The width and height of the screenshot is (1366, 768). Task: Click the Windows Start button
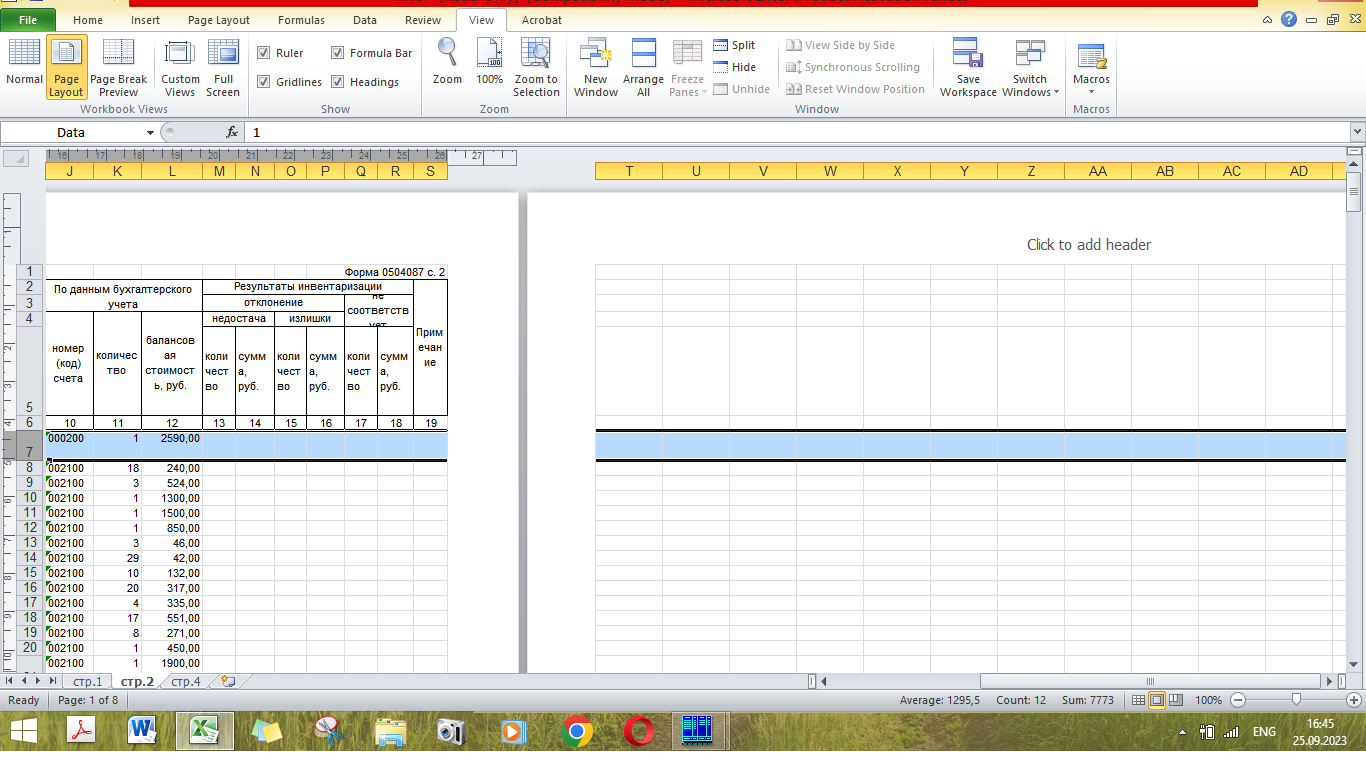tap(23, 731)
